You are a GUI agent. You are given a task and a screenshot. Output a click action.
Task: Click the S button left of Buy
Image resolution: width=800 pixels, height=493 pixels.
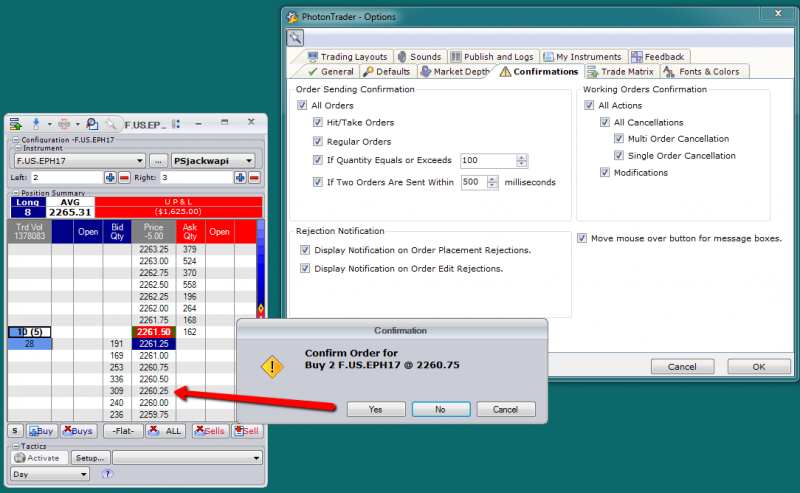pyautogui.click(x=15, y=431)
